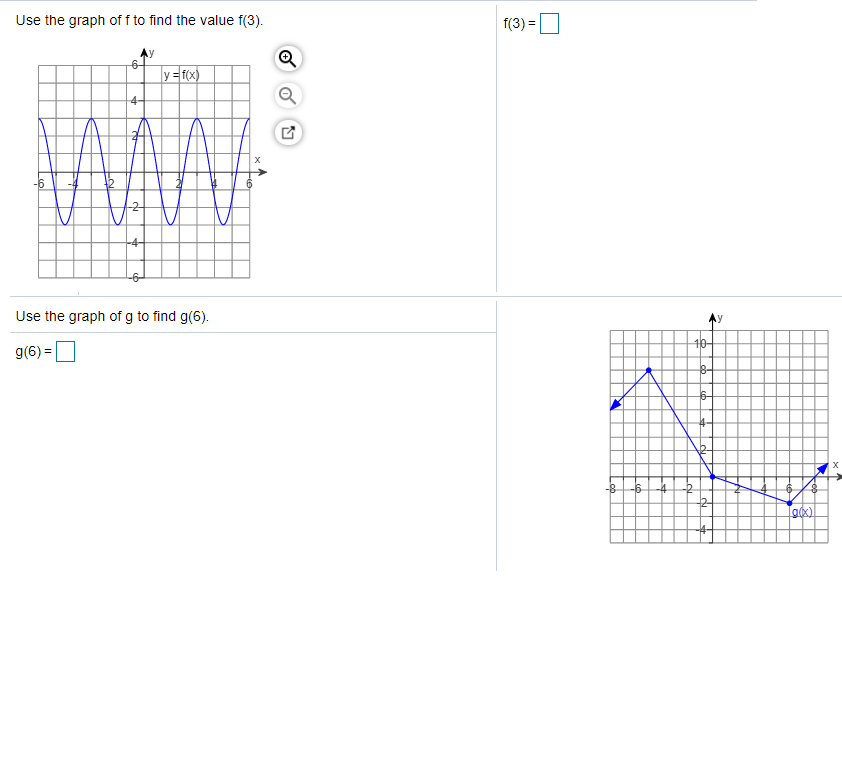
Task: Click inside the g(6) answer box
Action: [64, 351]
